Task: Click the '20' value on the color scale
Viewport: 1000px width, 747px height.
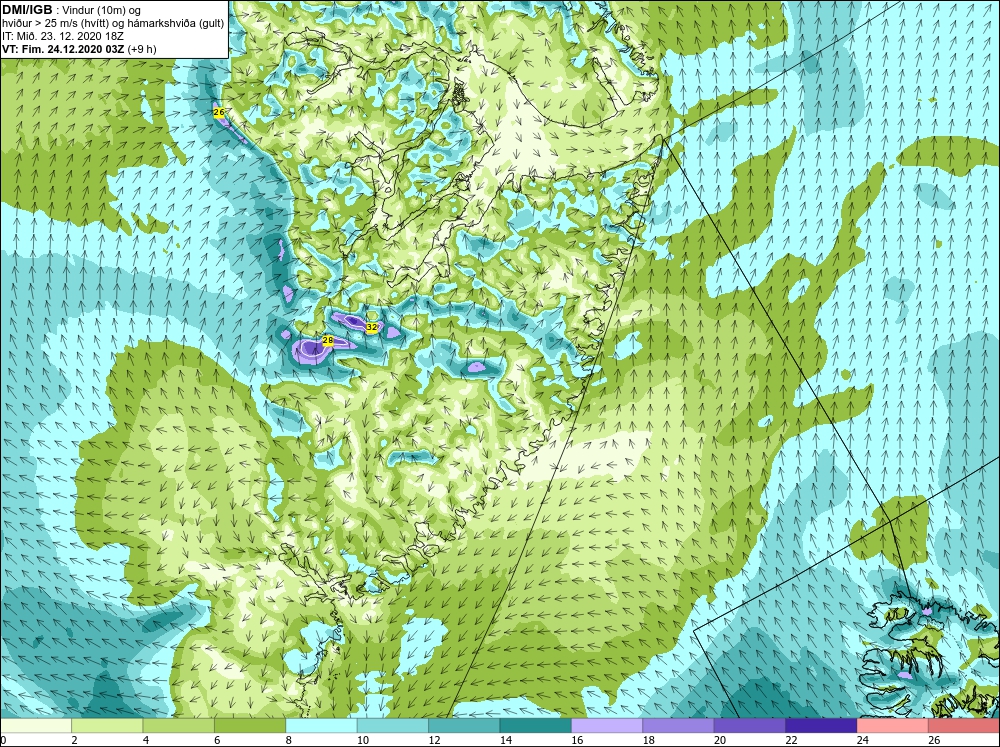Action: pyautogui.click(x=719, y=740)
